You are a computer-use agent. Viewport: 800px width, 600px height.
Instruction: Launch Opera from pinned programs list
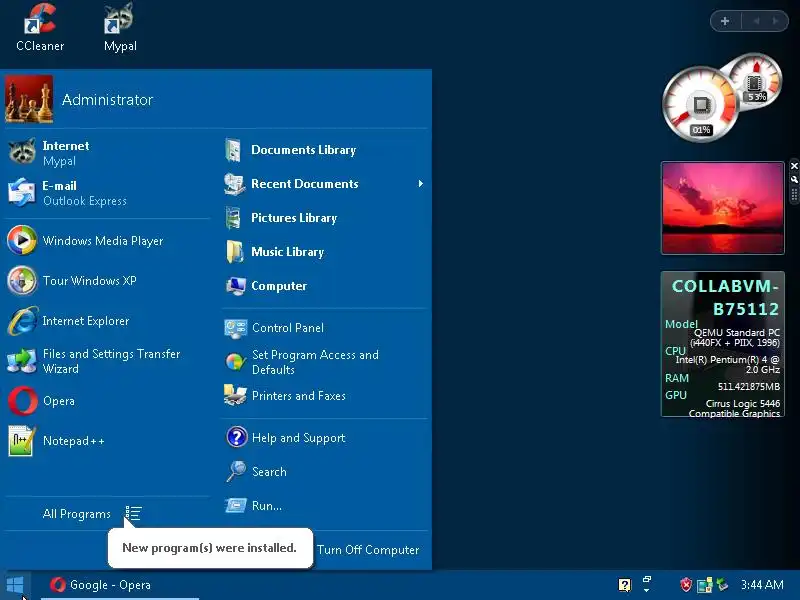coord(107,401)
